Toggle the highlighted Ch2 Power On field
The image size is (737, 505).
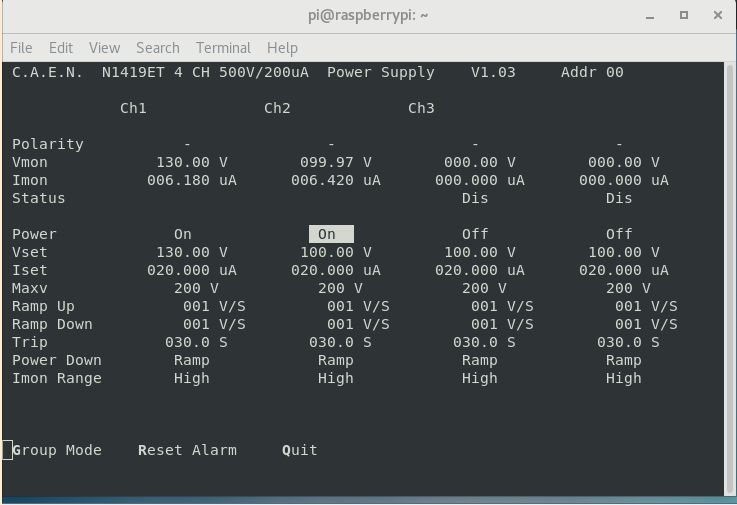click(330, 234)
